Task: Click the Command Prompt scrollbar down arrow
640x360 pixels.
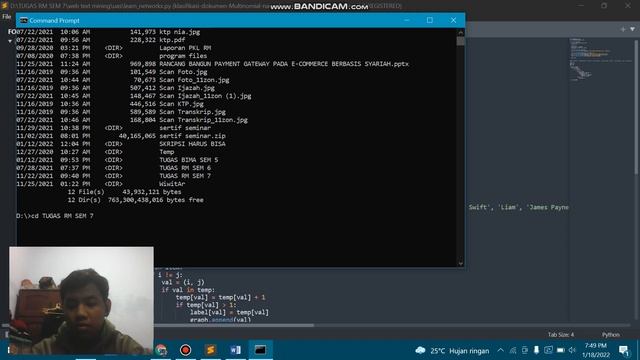Action: [461, 263]
